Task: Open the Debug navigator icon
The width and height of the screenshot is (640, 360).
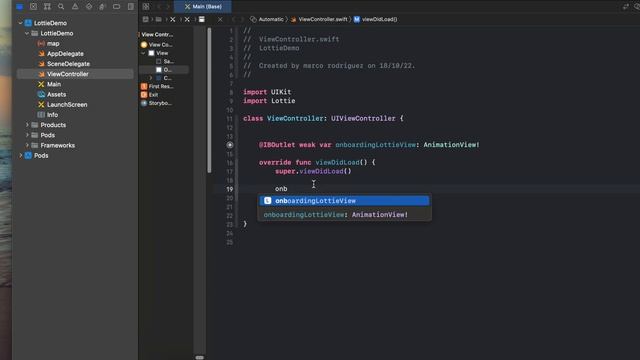Action: [x=102, y=7]
